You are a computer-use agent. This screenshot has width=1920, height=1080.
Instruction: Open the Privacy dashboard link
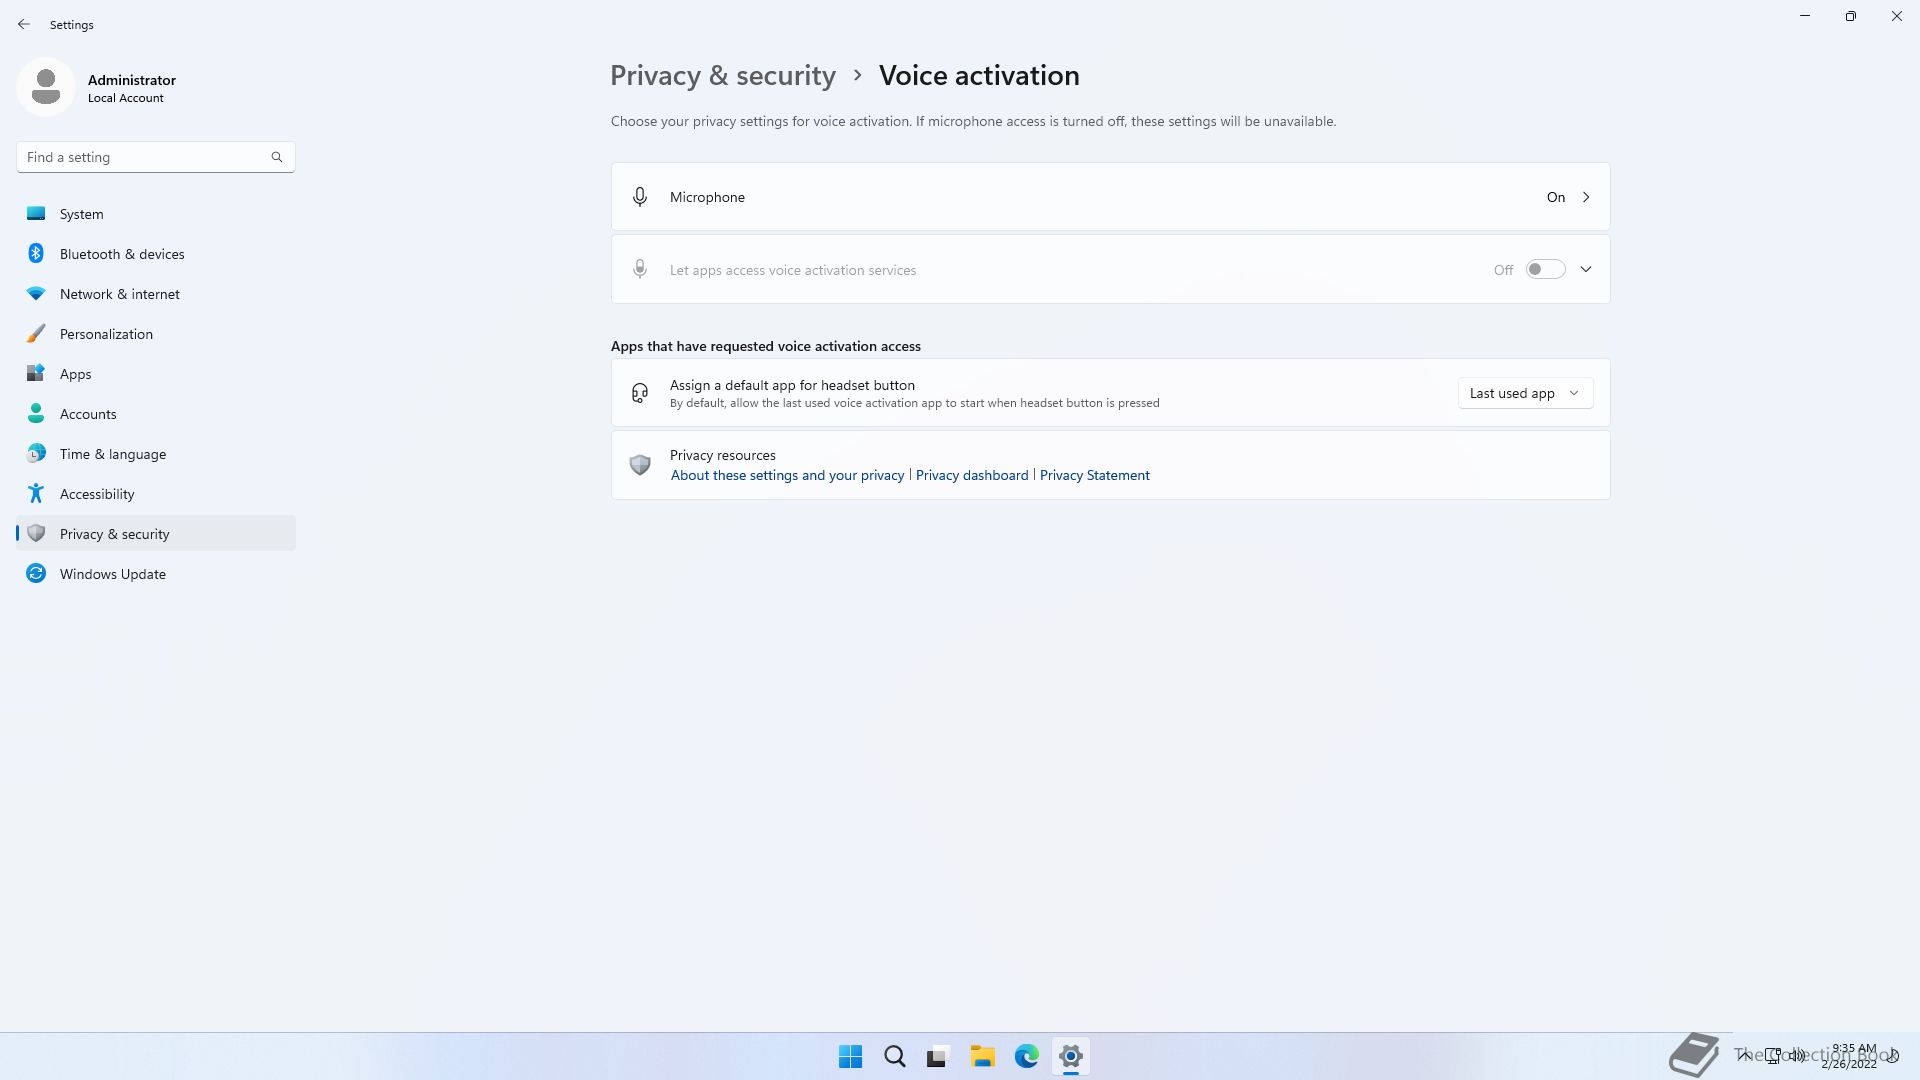972,475
